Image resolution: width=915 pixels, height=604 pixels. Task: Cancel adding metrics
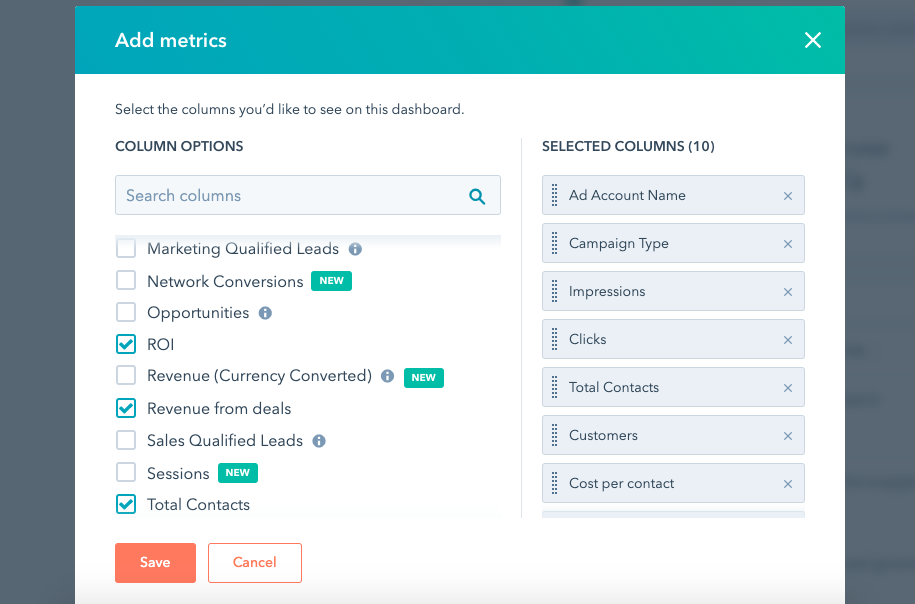click(255, 563)
